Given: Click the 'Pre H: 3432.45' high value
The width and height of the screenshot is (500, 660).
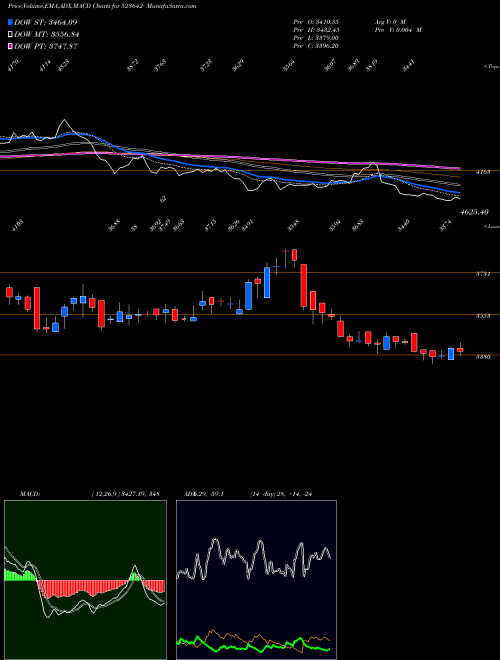Looking at the screenshot, I should 316,30.
